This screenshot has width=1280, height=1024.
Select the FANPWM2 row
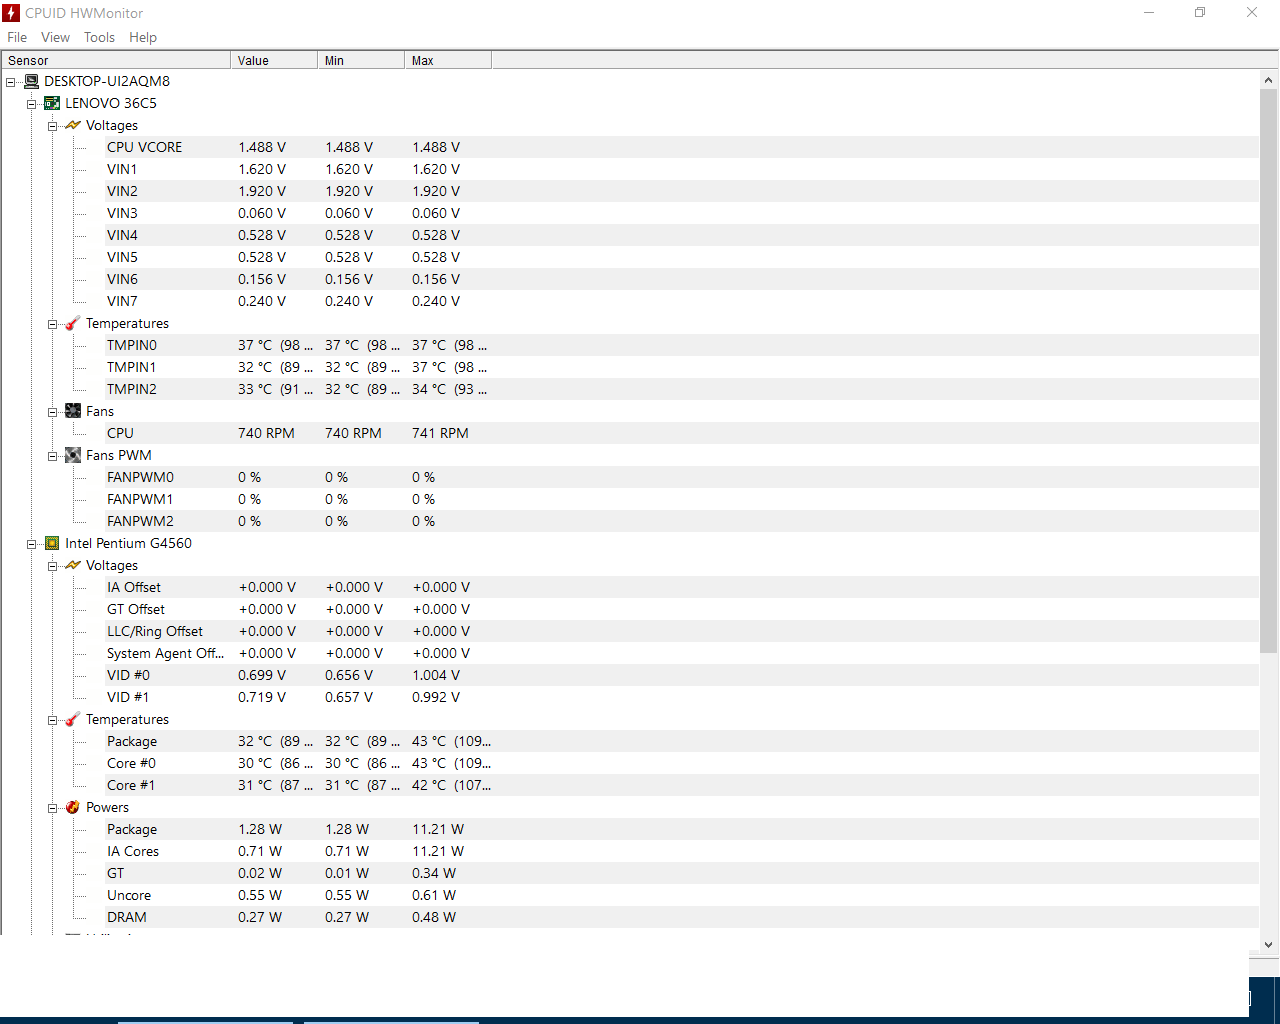(x=680, y=521)
